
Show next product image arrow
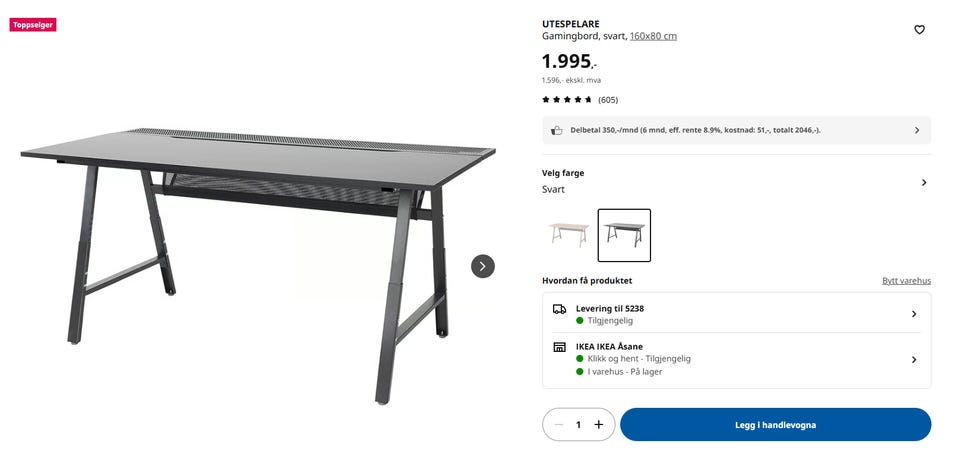point(482,266)
